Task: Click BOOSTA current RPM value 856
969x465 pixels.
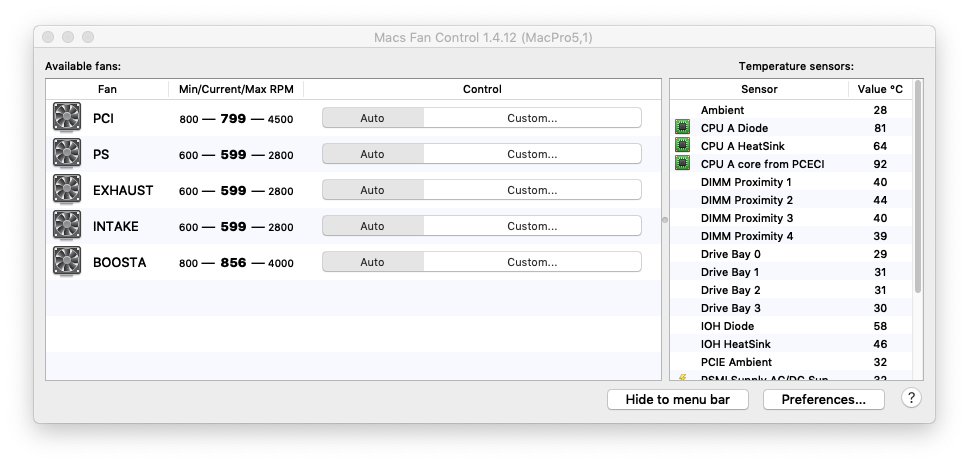Action: (234, 263)
